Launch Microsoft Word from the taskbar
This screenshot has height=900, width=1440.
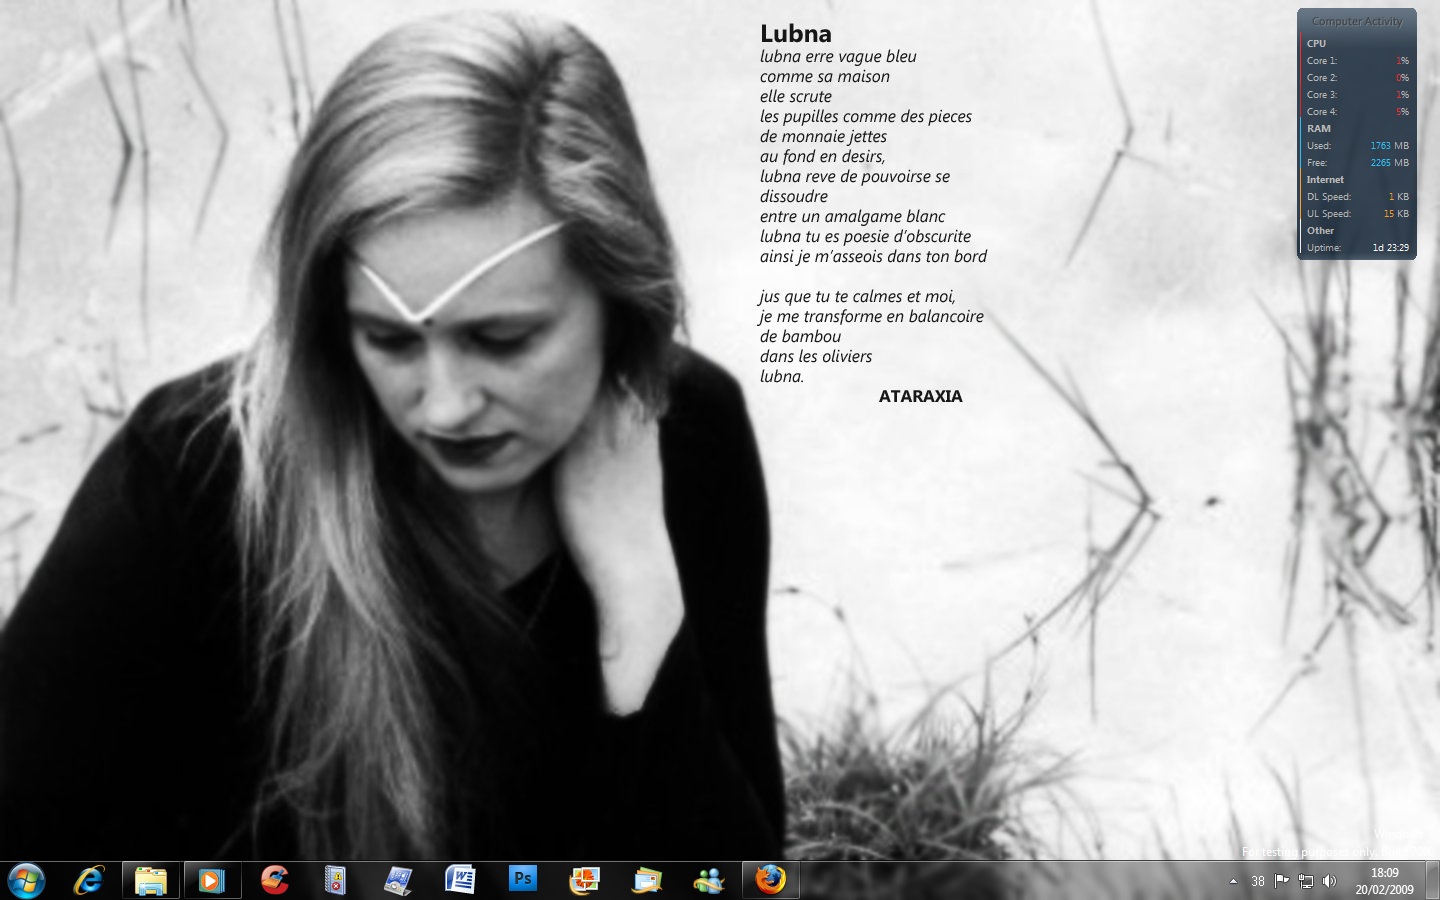[460, 880]
